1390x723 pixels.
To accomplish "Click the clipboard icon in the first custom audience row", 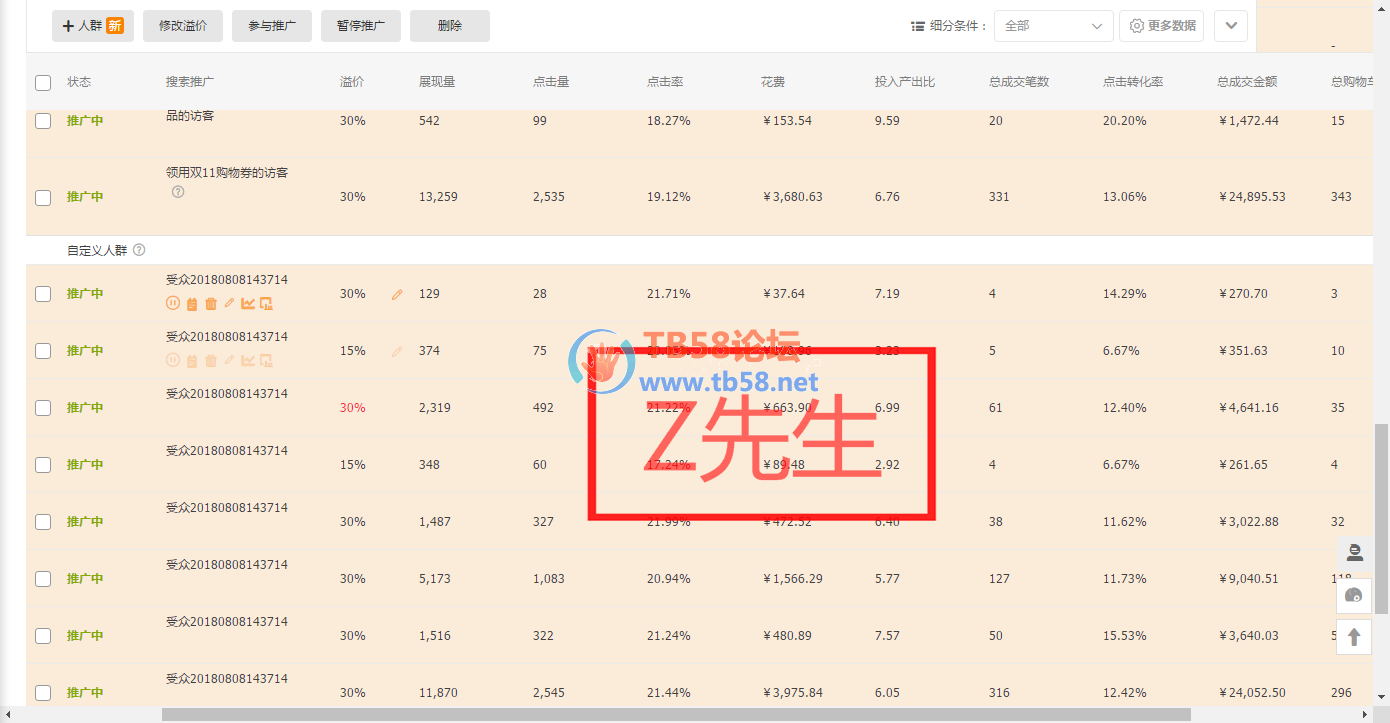I will pos(191,304).
